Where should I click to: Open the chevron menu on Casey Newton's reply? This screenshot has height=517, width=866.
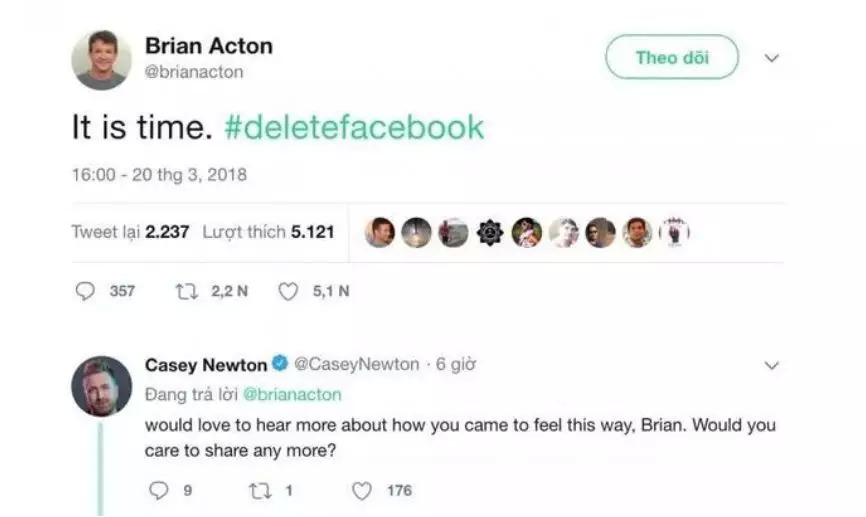pos(771,366)
